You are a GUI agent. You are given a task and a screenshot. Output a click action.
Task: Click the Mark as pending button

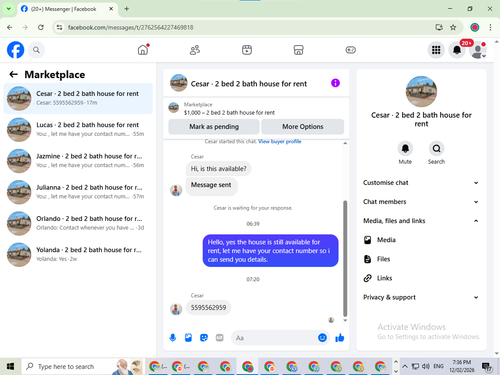pos(214,127)
